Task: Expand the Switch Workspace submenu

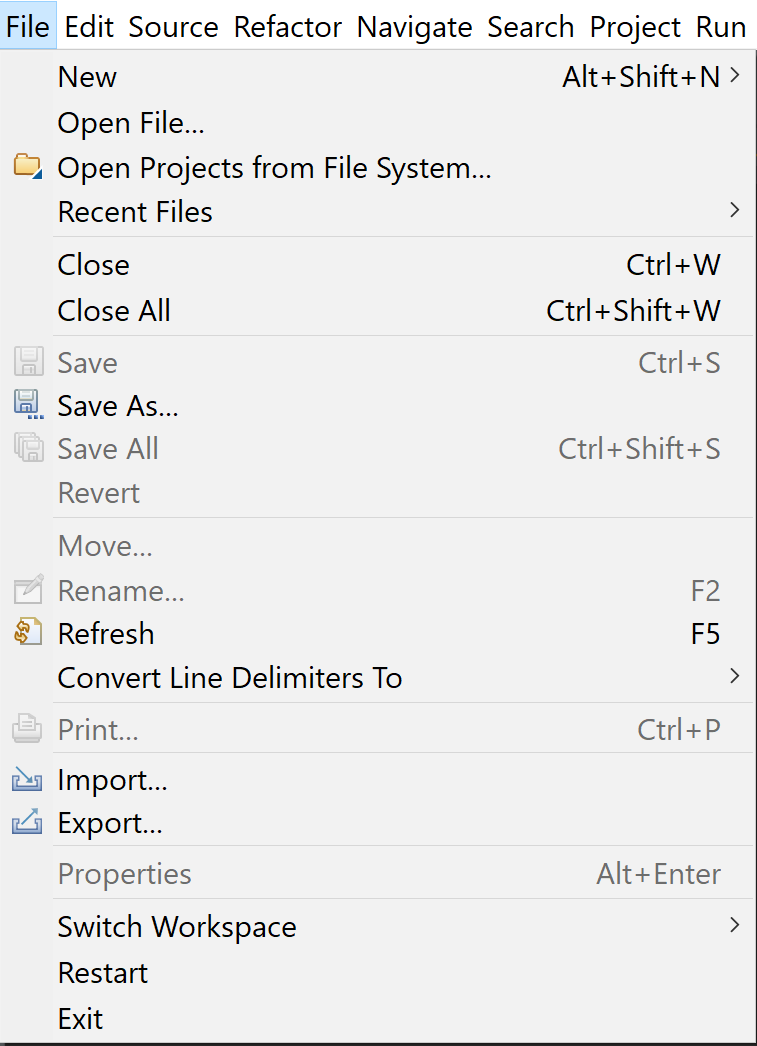Action: coord(735,926)
